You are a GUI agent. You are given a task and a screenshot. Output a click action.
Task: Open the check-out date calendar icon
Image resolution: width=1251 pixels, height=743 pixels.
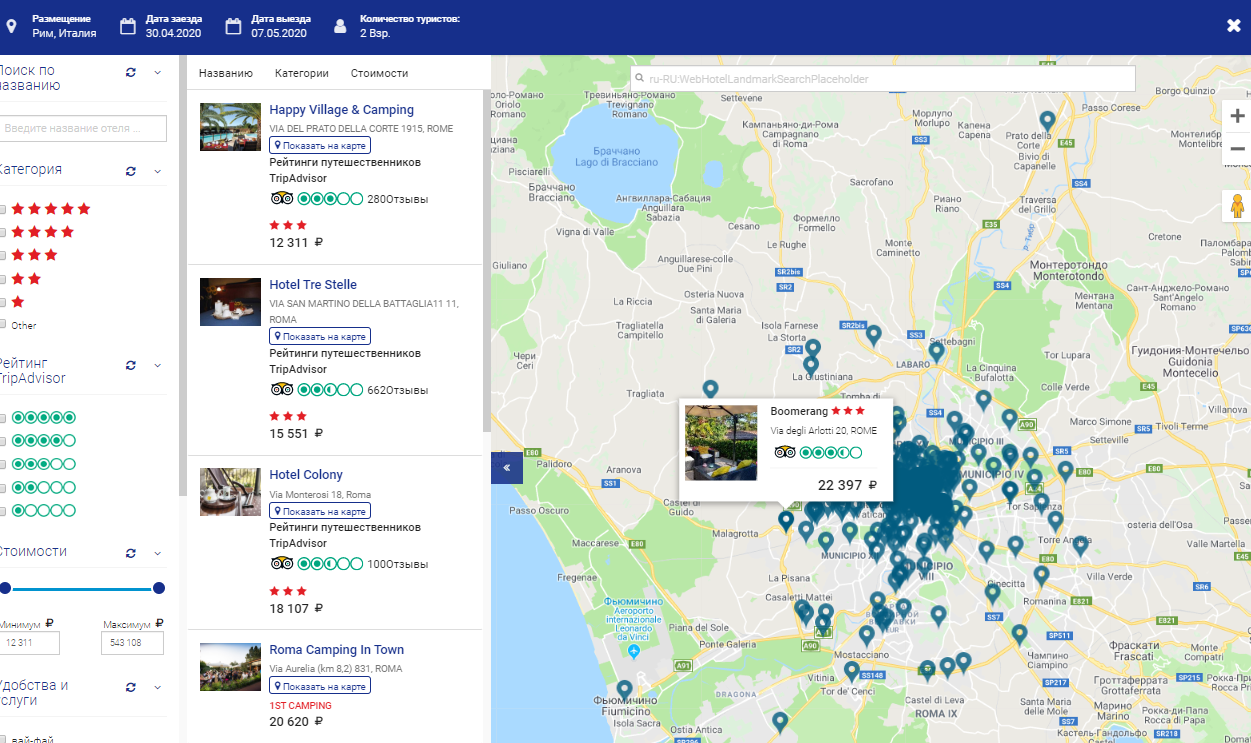pos(234,26)
